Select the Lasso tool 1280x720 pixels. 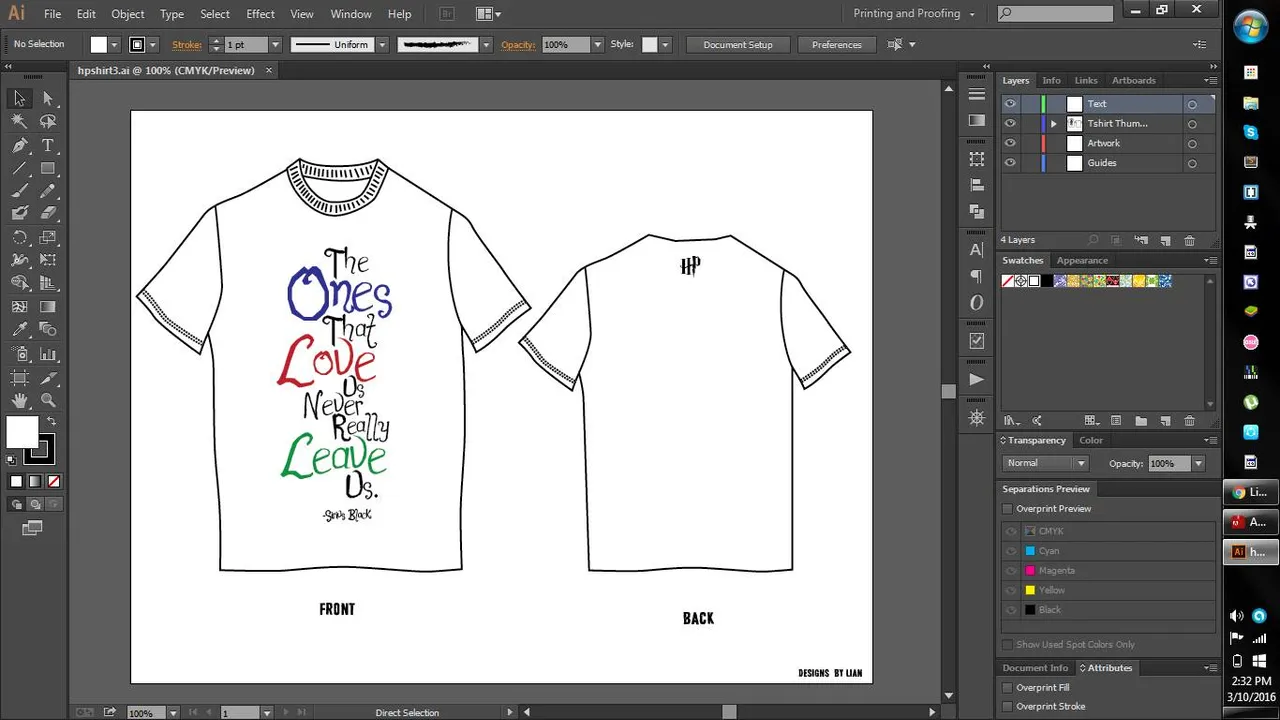click(47, 121)
